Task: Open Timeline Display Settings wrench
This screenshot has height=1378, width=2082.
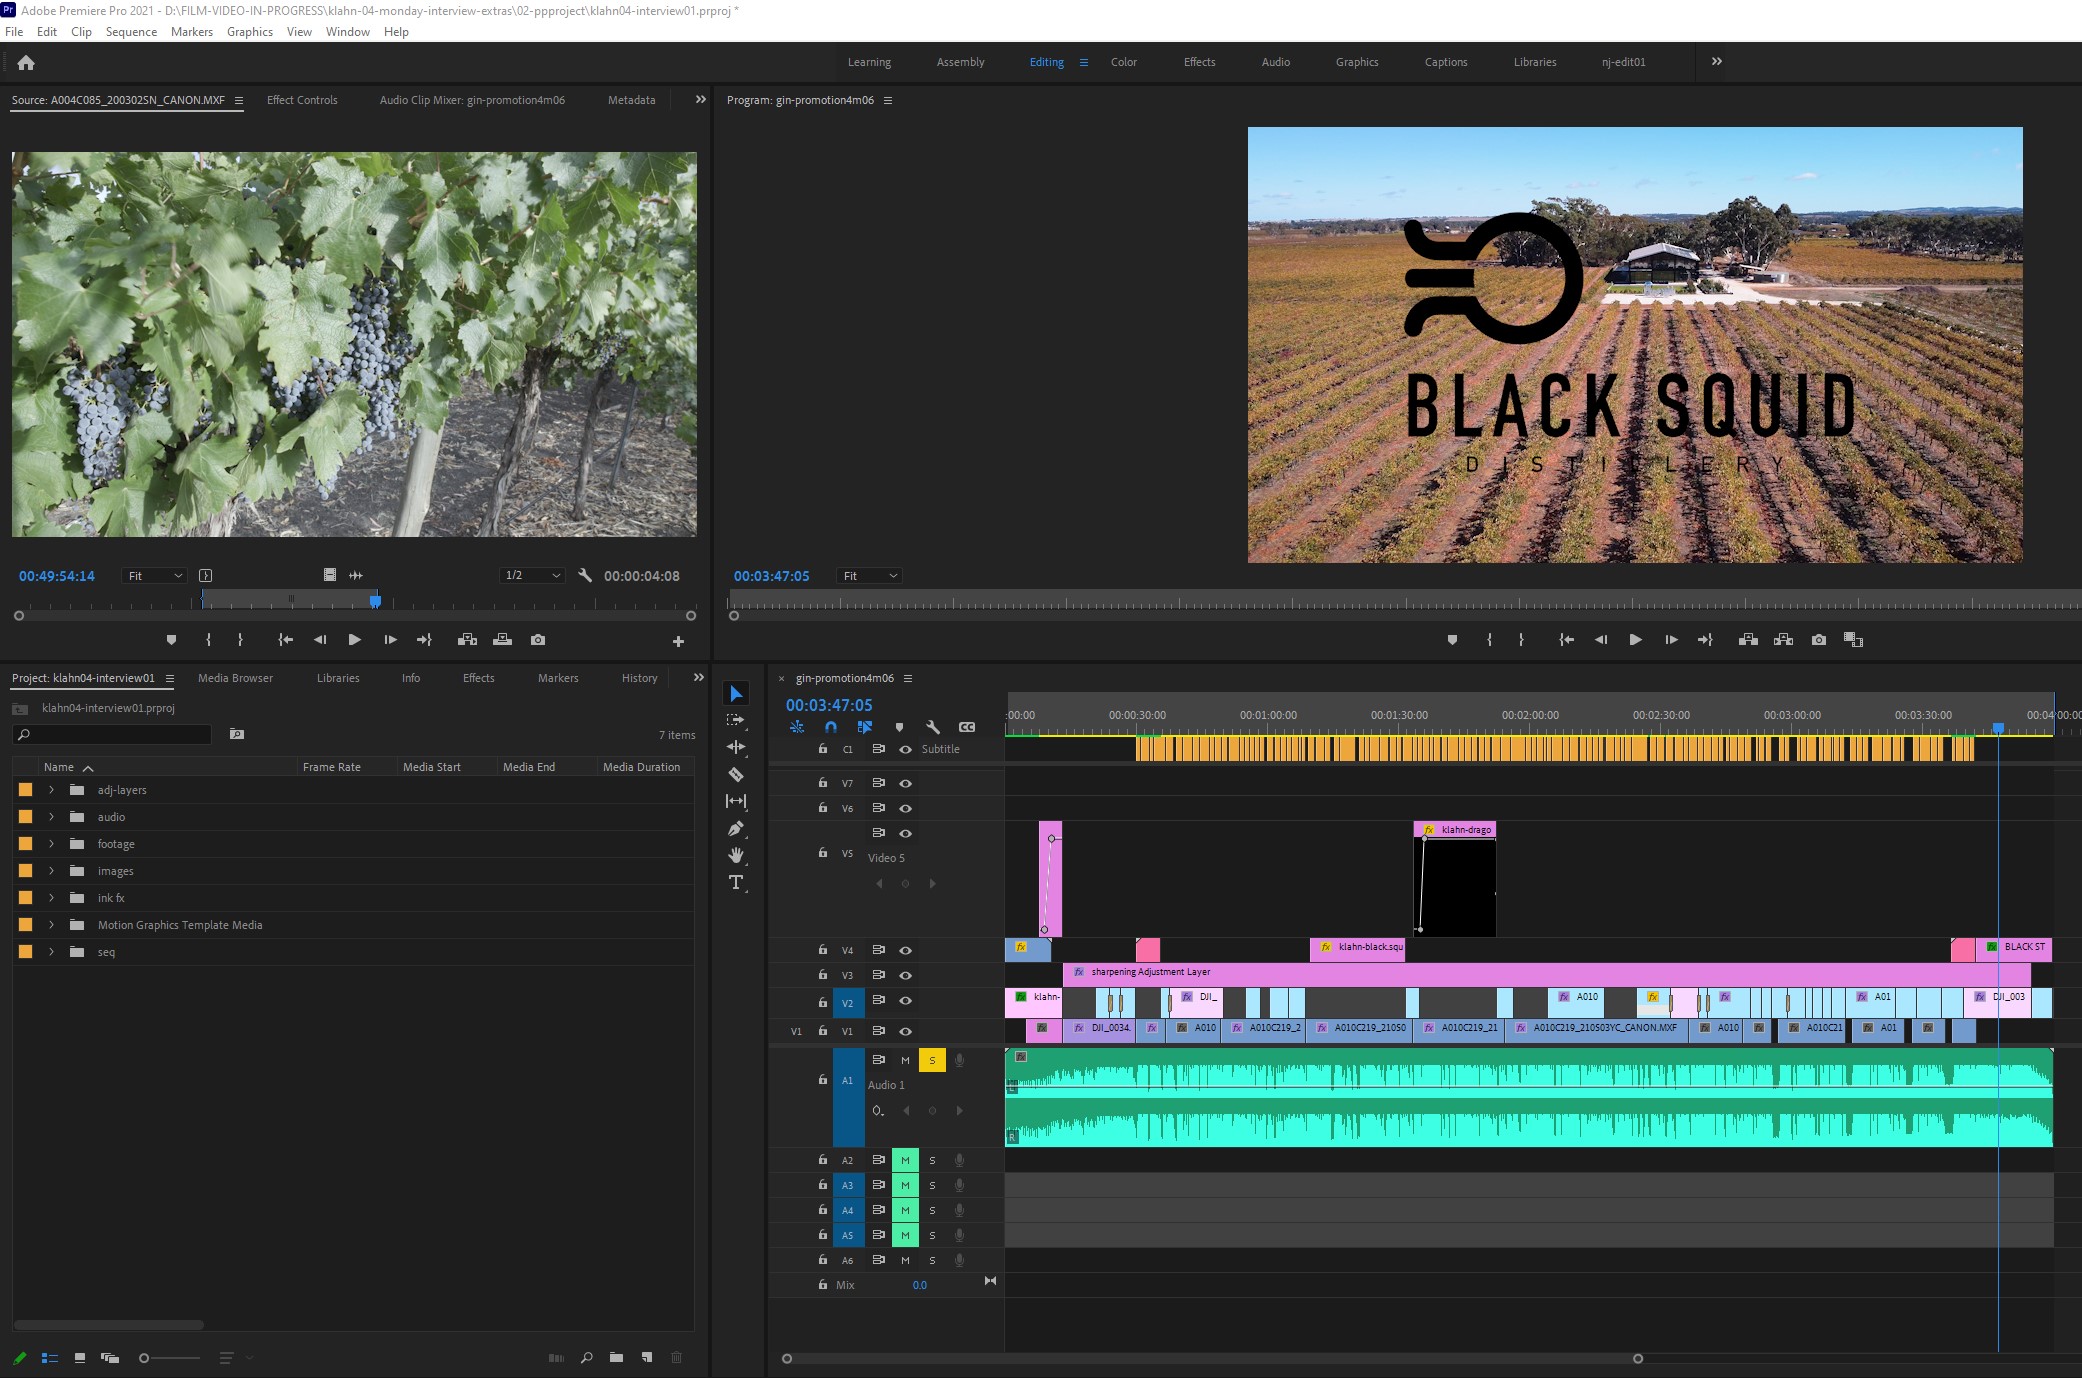Action: [933, 727]
